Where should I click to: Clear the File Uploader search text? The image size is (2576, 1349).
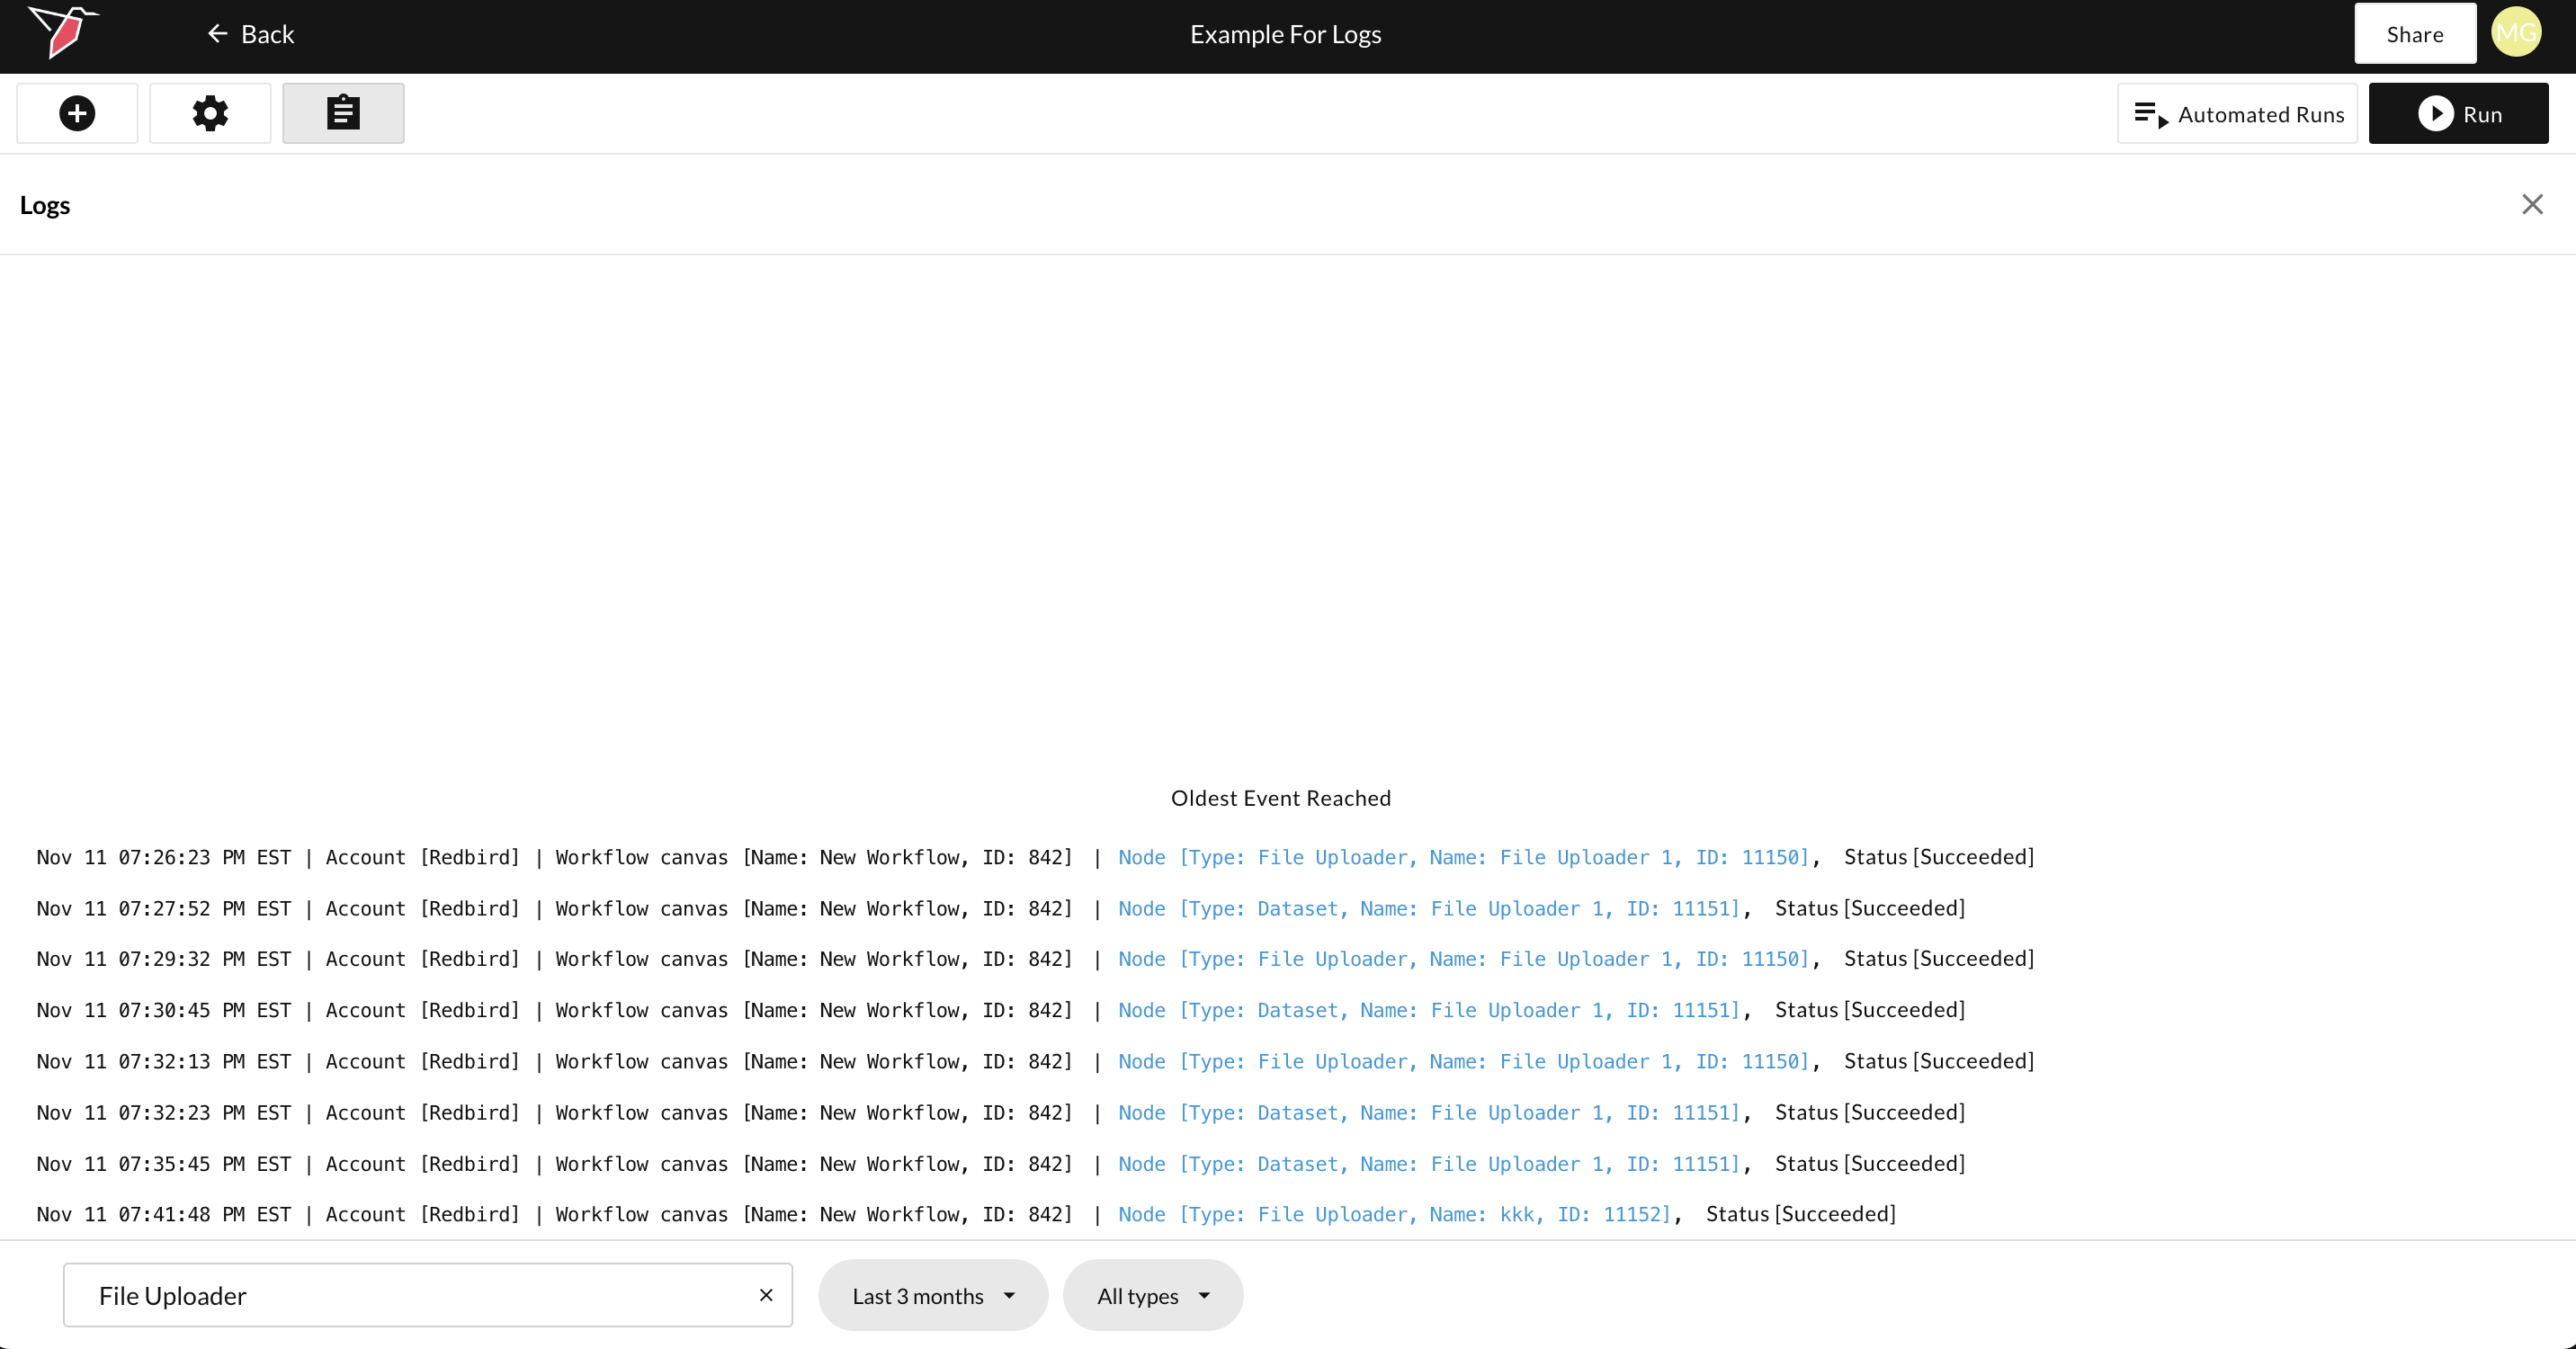tap(766, 1295)
